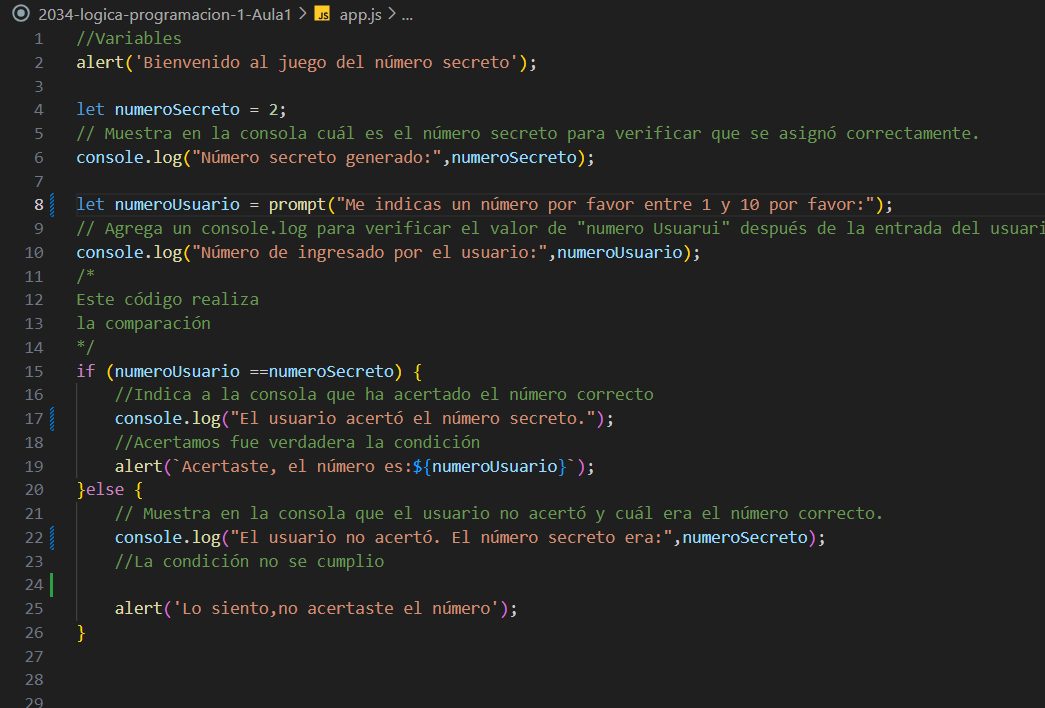Screen dimensions: 1045x708
Task: Click the '//Variables' comment on line 1
Action: tap(129, 39)
